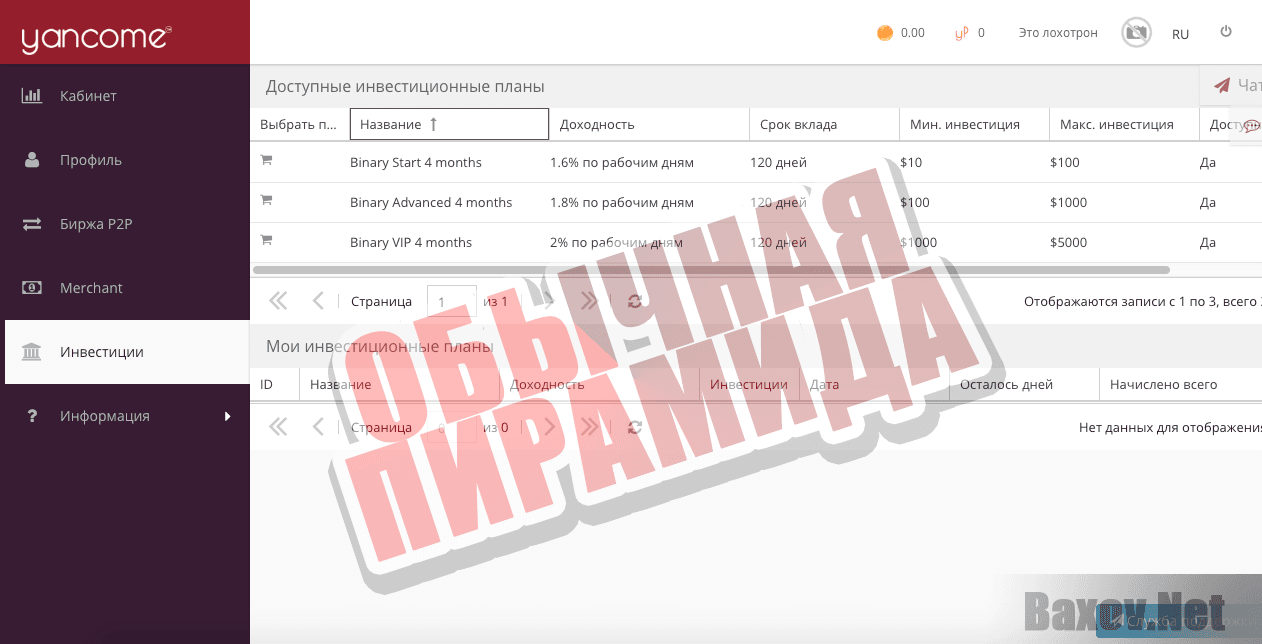Click the Это лохотрон username link
The width and height of the screenshot is (1262, 644).
1057,33
